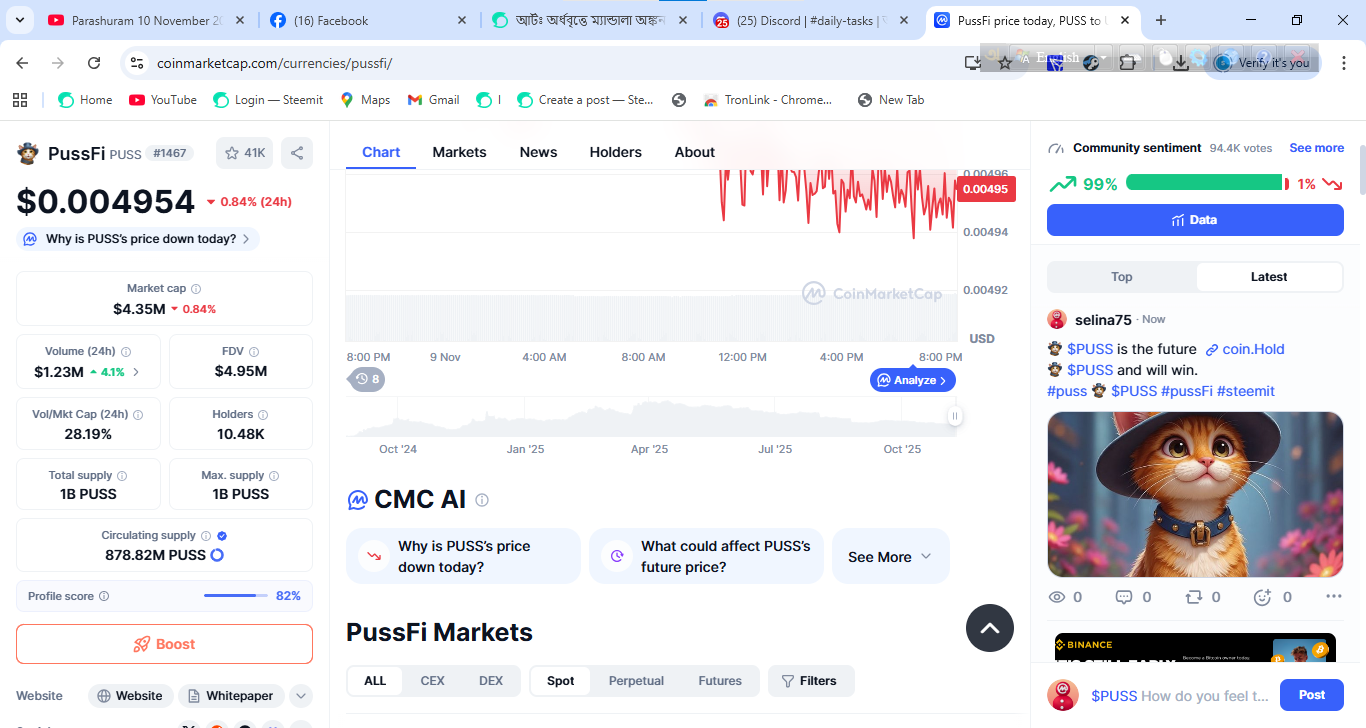Add PussFi to watchlist via the 41K star
Viewport: 1366px width, 728px height.
coord(245,153)
